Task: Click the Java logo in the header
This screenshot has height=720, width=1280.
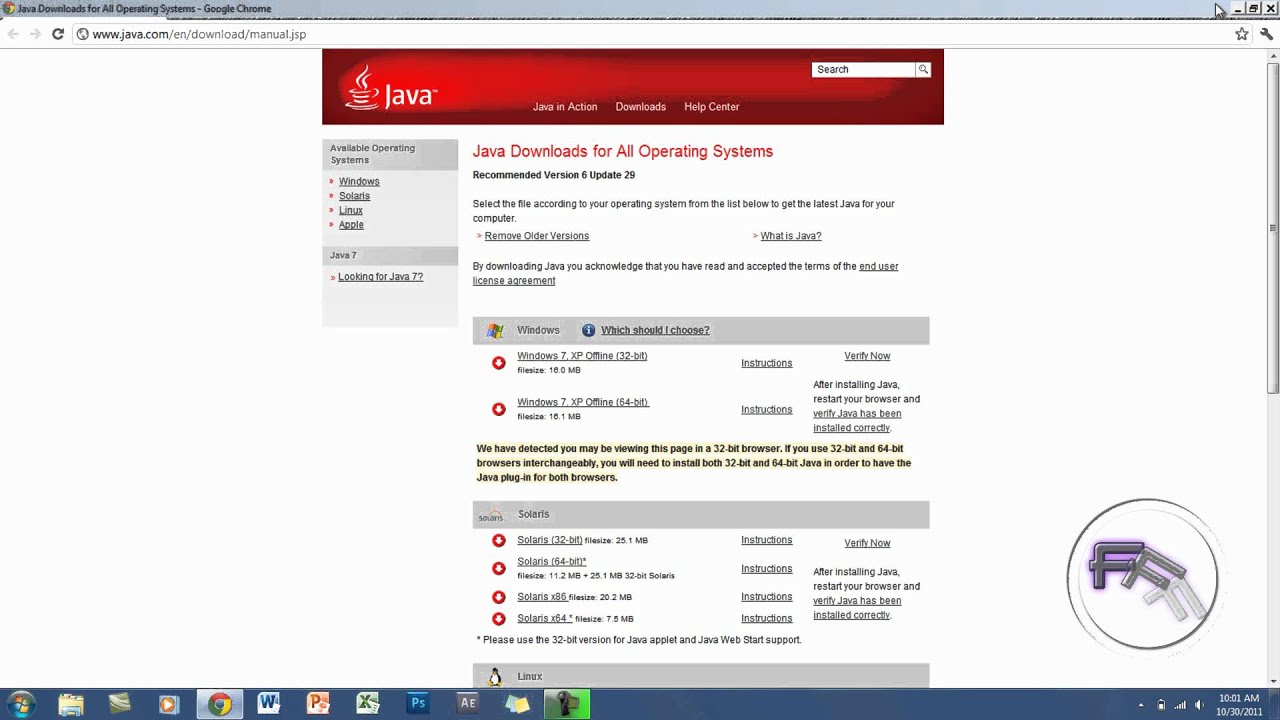Action: [391, 88]
